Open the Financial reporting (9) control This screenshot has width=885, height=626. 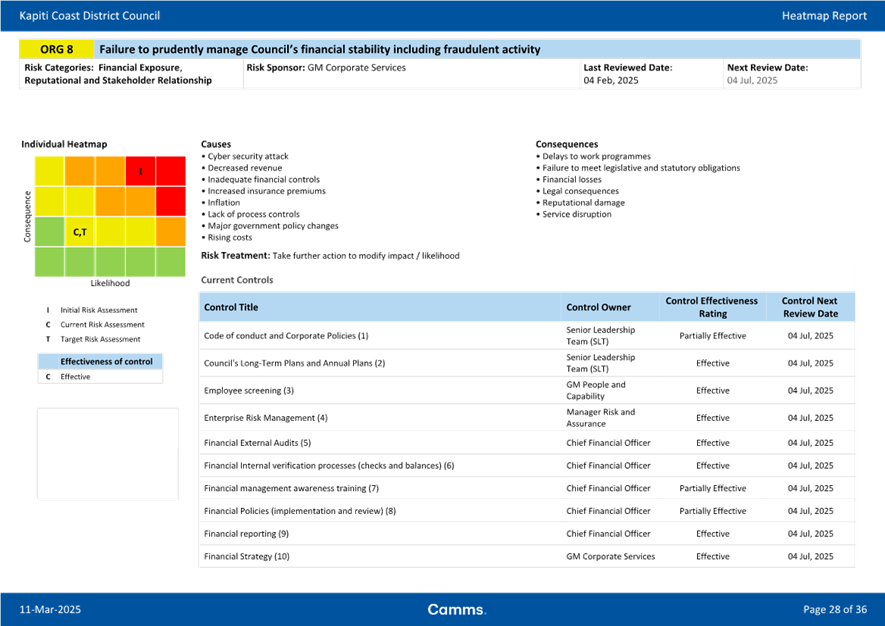coord(246,533)
